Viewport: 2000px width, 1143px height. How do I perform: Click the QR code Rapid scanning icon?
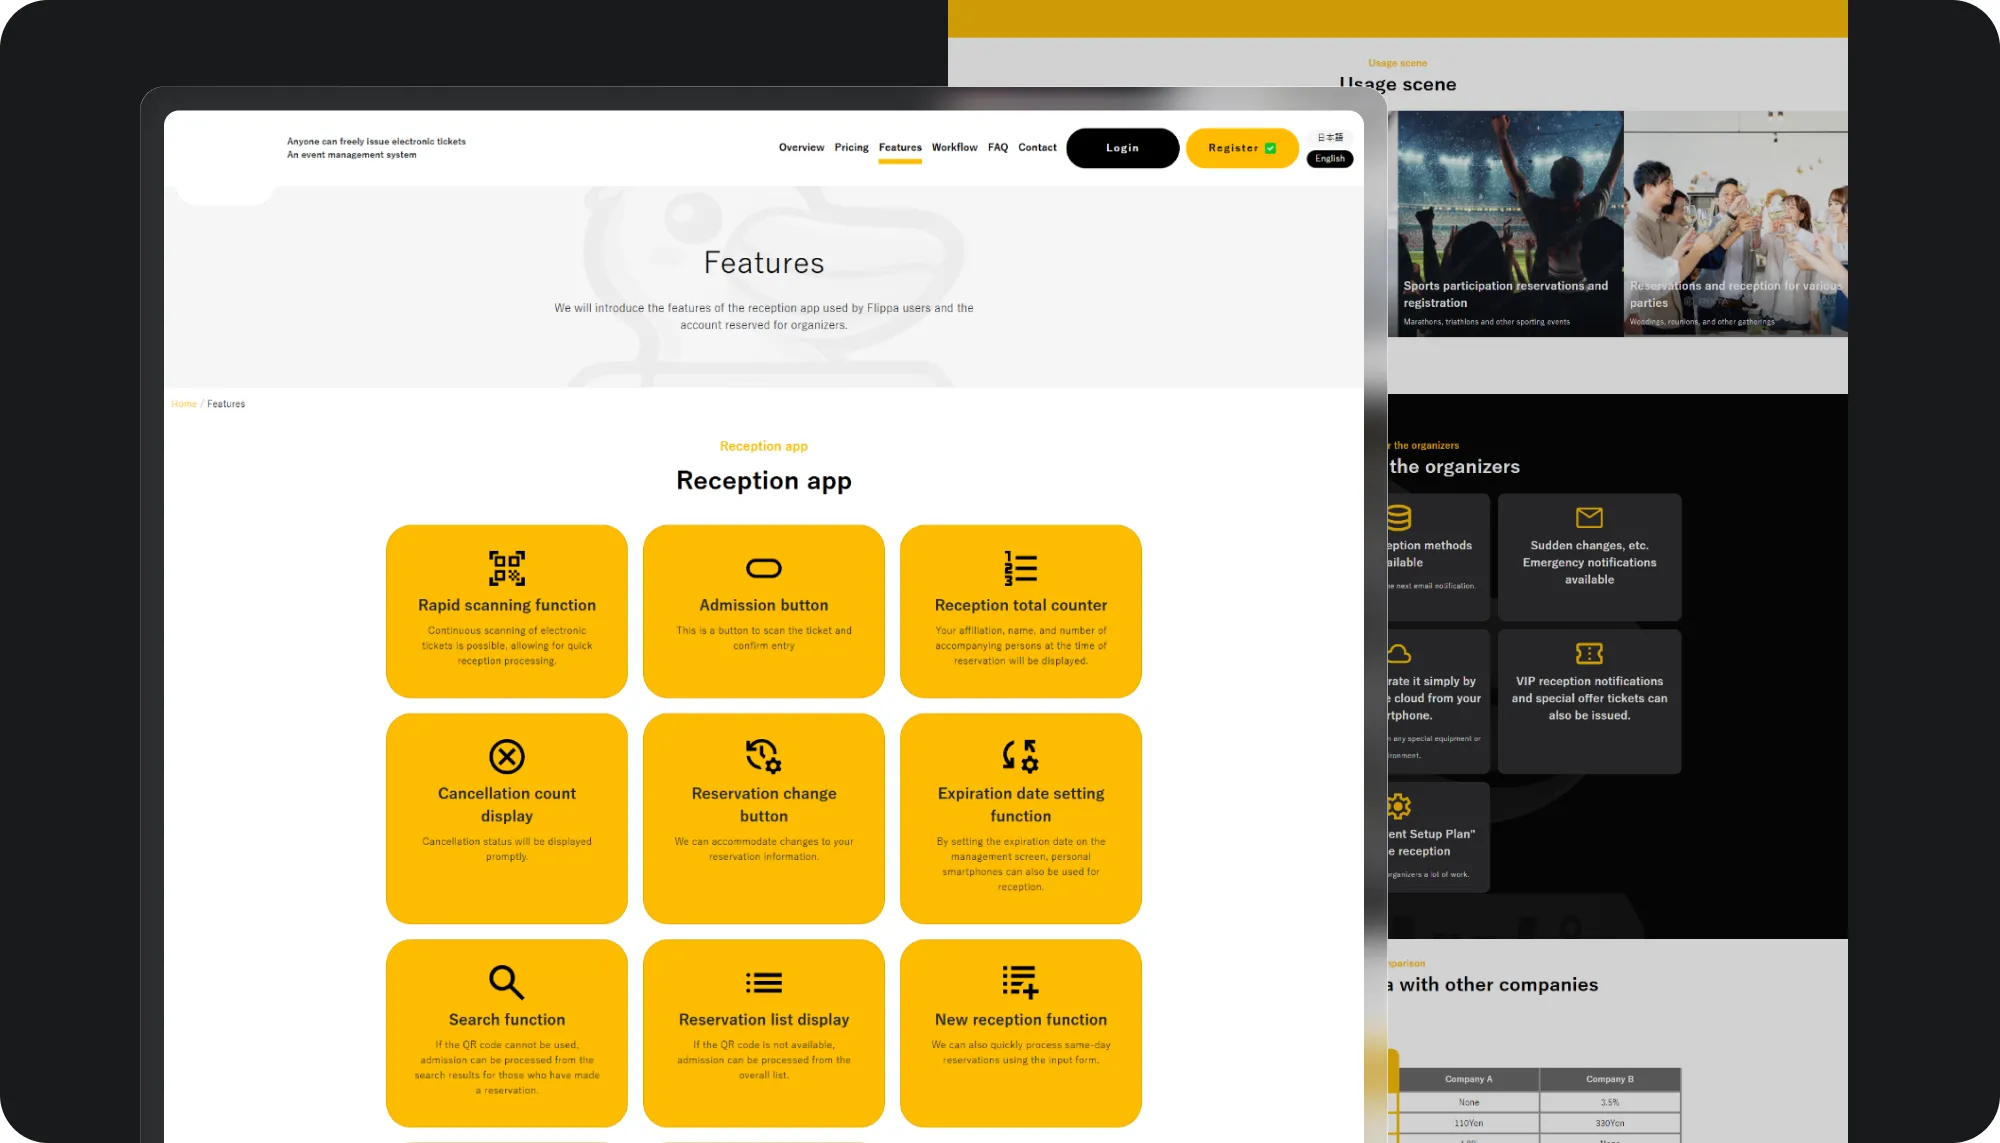[507, 568]
